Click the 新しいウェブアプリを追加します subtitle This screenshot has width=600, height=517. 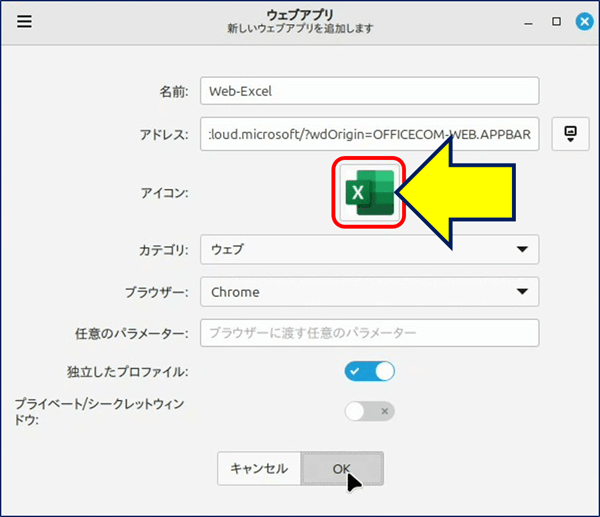click(300, 28)
